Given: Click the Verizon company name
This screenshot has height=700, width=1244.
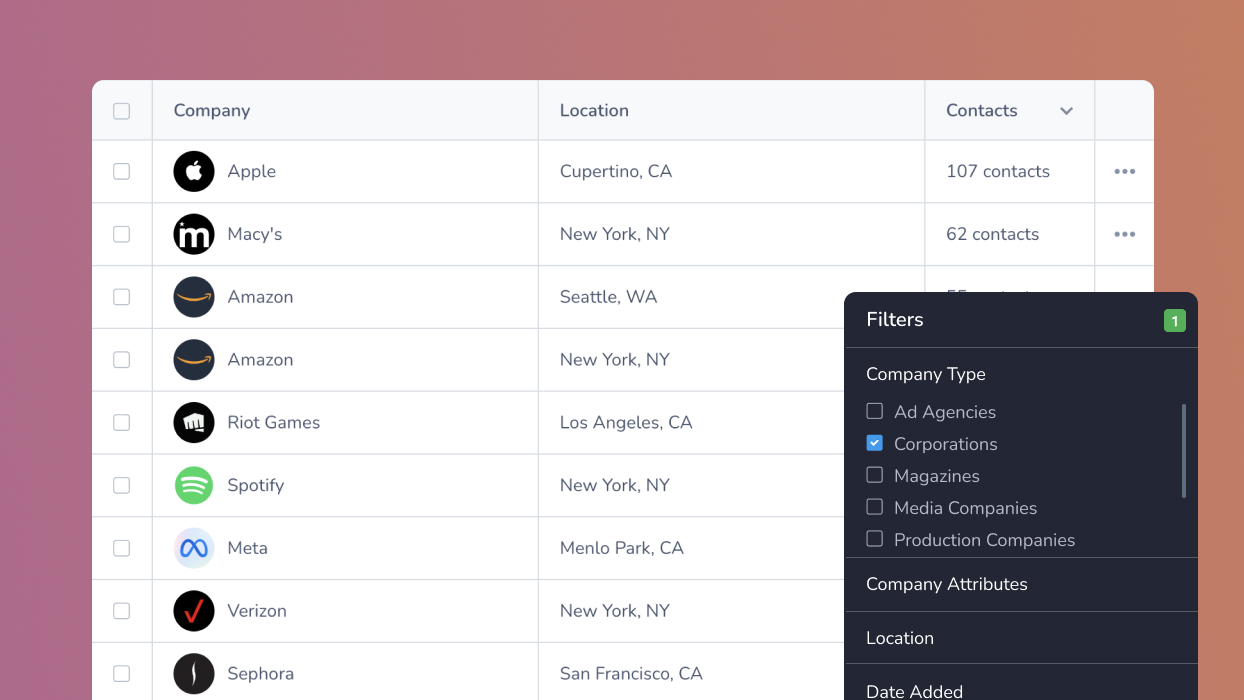Looking at the screenshot, I should click(257, 611).
